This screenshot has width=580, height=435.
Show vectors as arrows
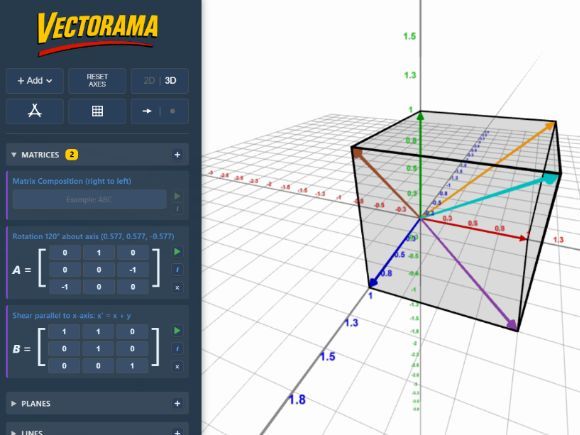[147, 111]
